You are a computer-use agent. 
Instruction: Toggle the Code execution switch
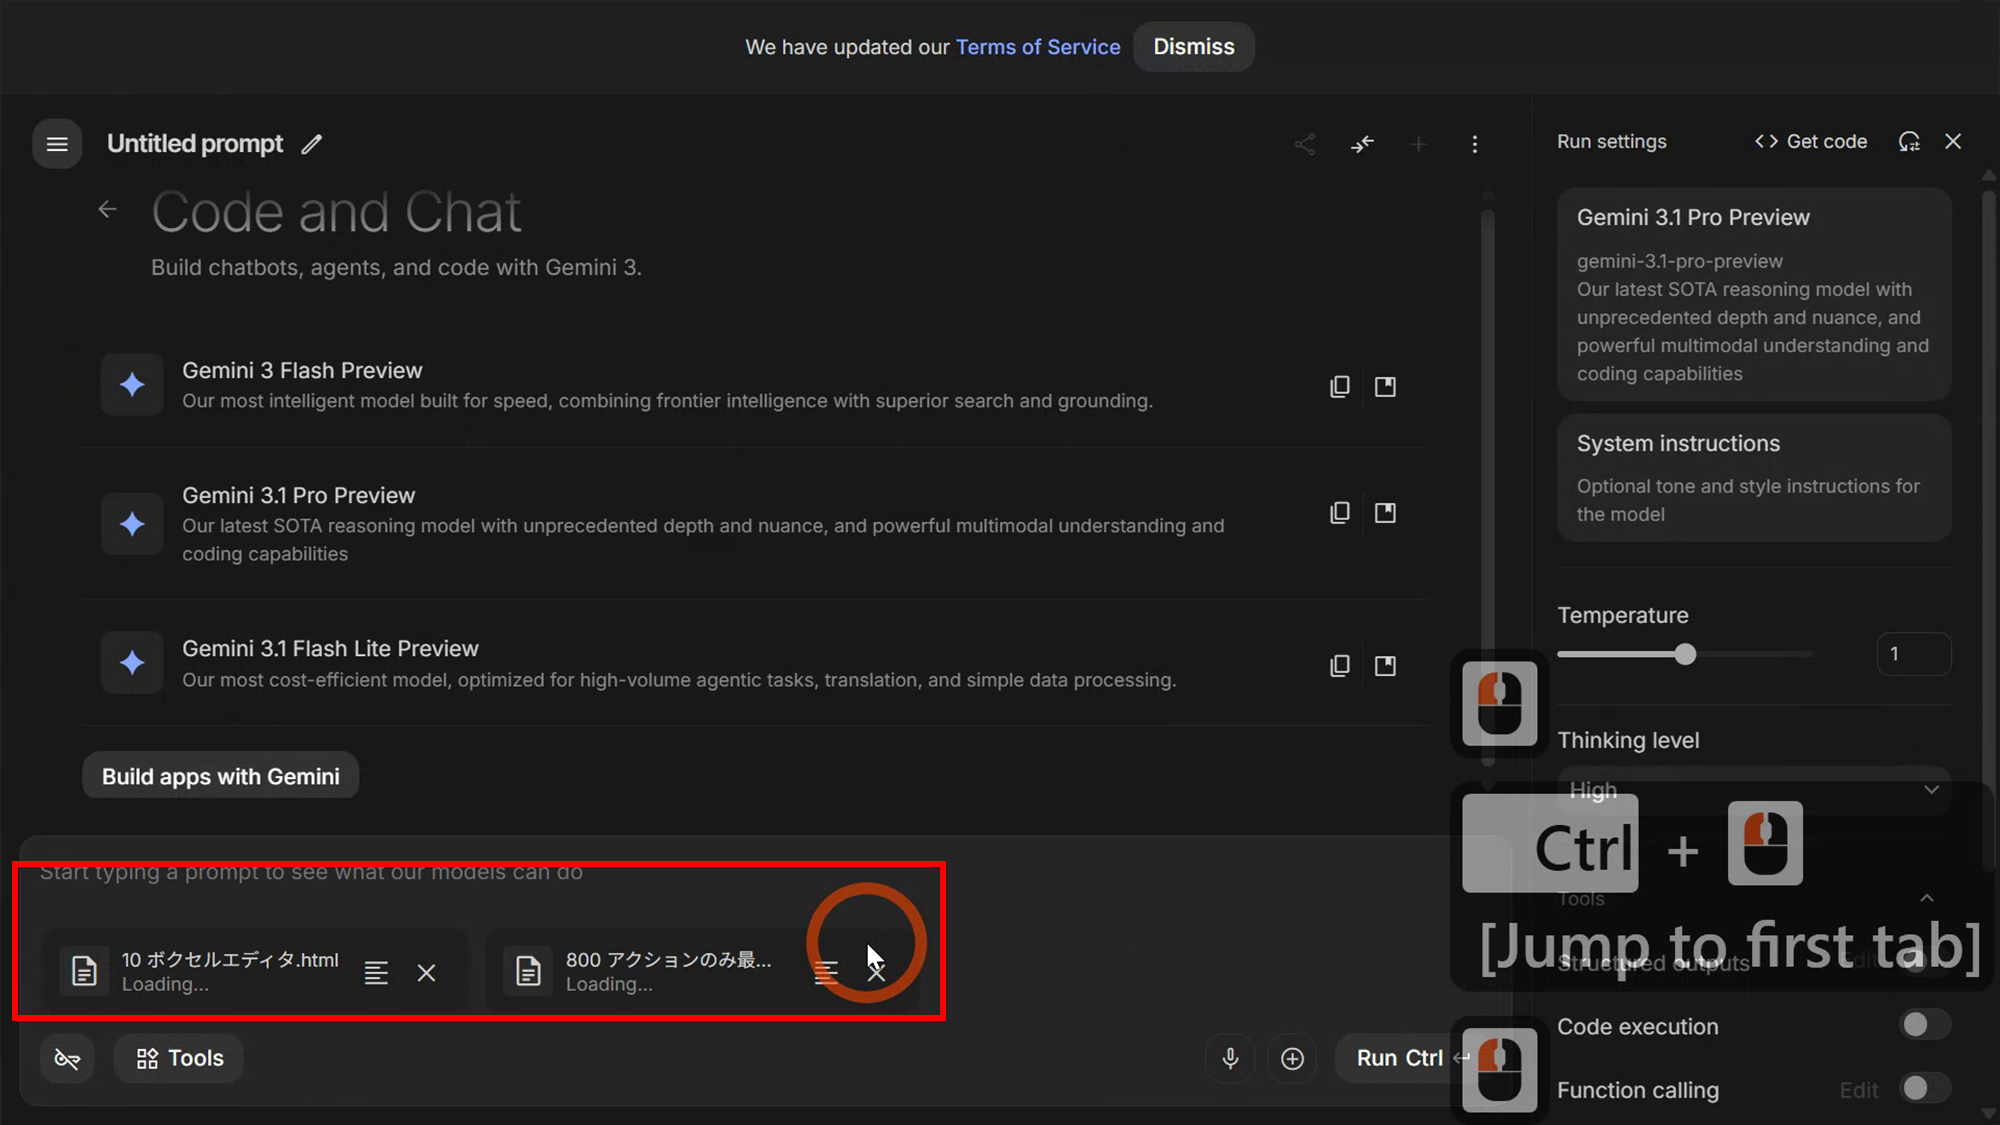point(1924,1025)
